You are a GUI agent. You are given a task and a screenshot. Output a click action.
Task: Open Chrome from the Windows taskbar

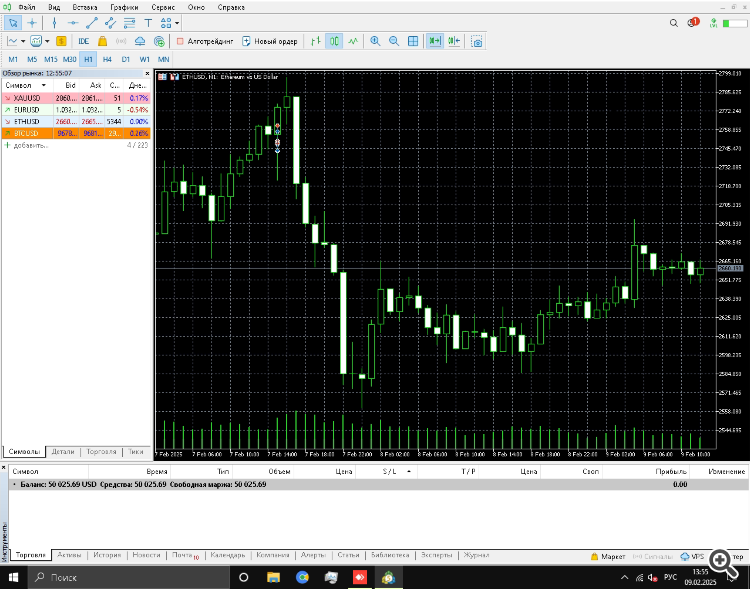302,578
